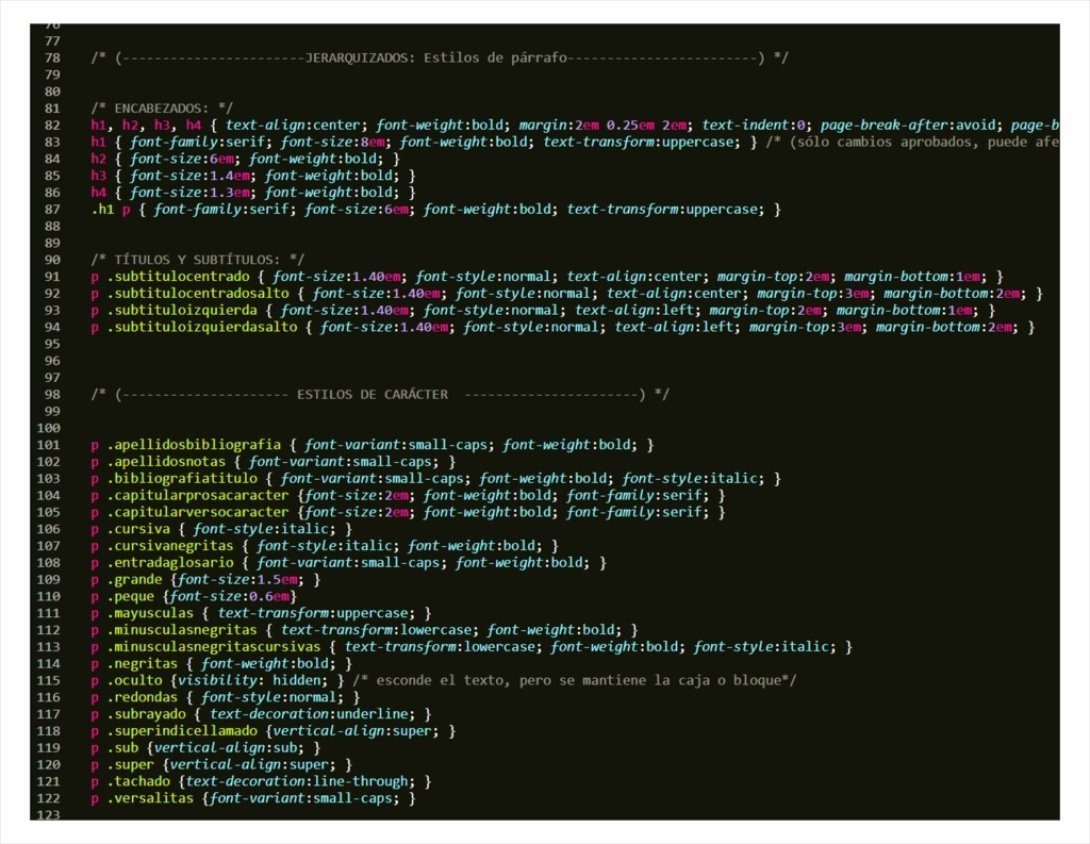Click the h4 selector on line 86
The width and height of the screenshot is (1090, 844).
pyautogui.click(x=98, y=193)
